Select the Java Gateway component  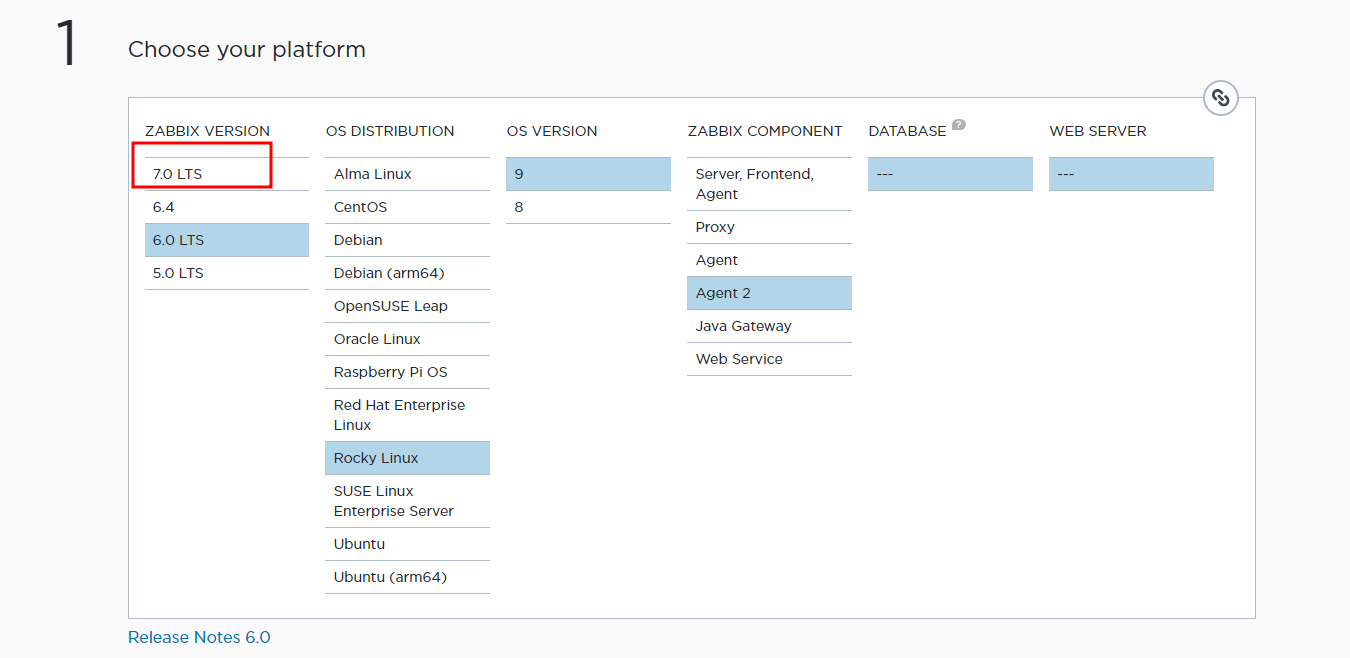click(769, 326)
